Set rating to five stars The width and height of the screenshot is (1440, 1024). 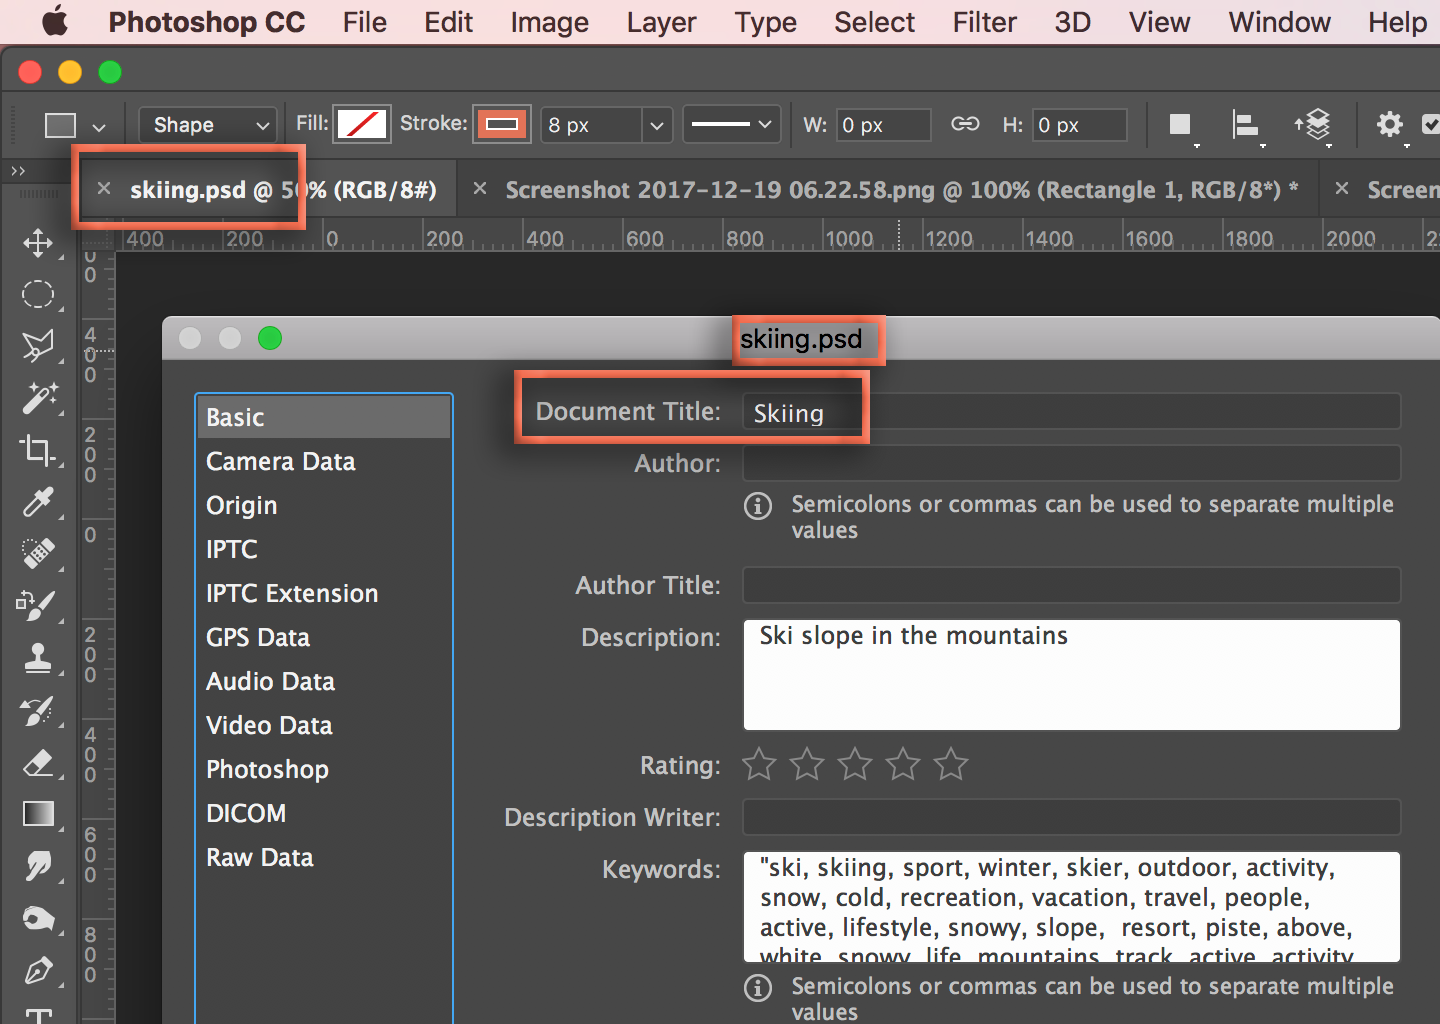point(951,765)
